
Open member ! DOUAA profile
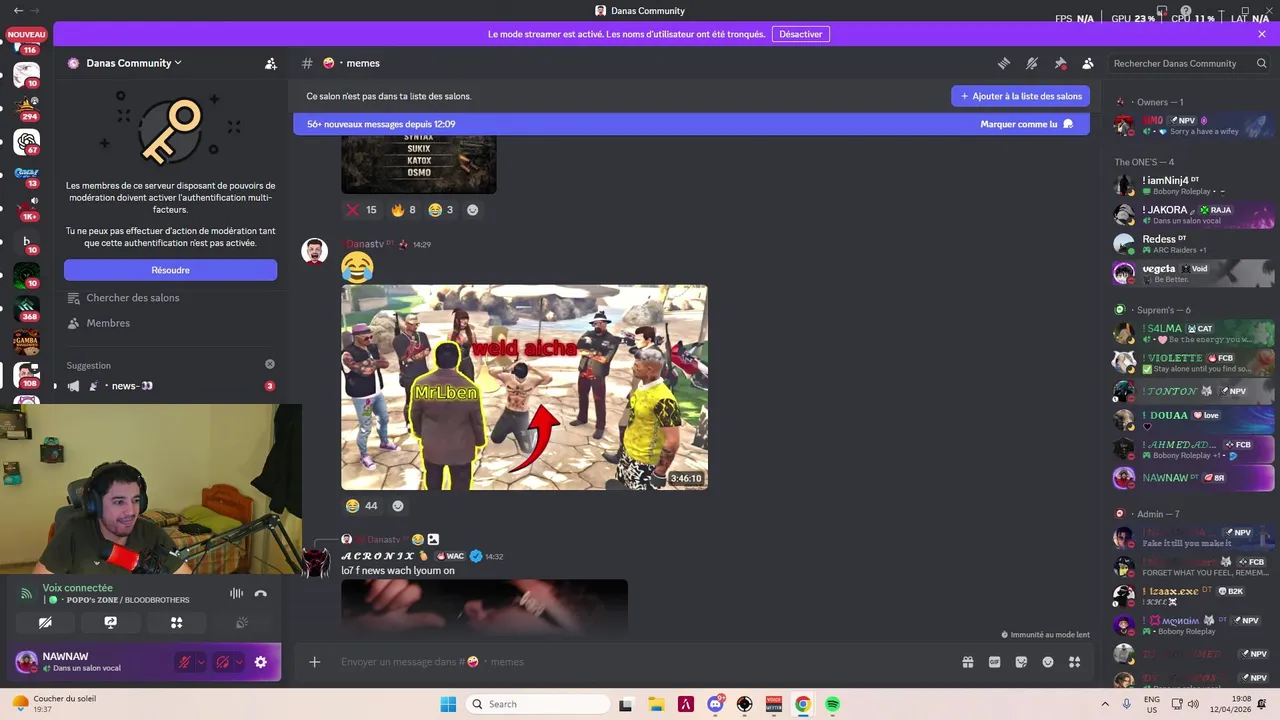pos(1193,419)
